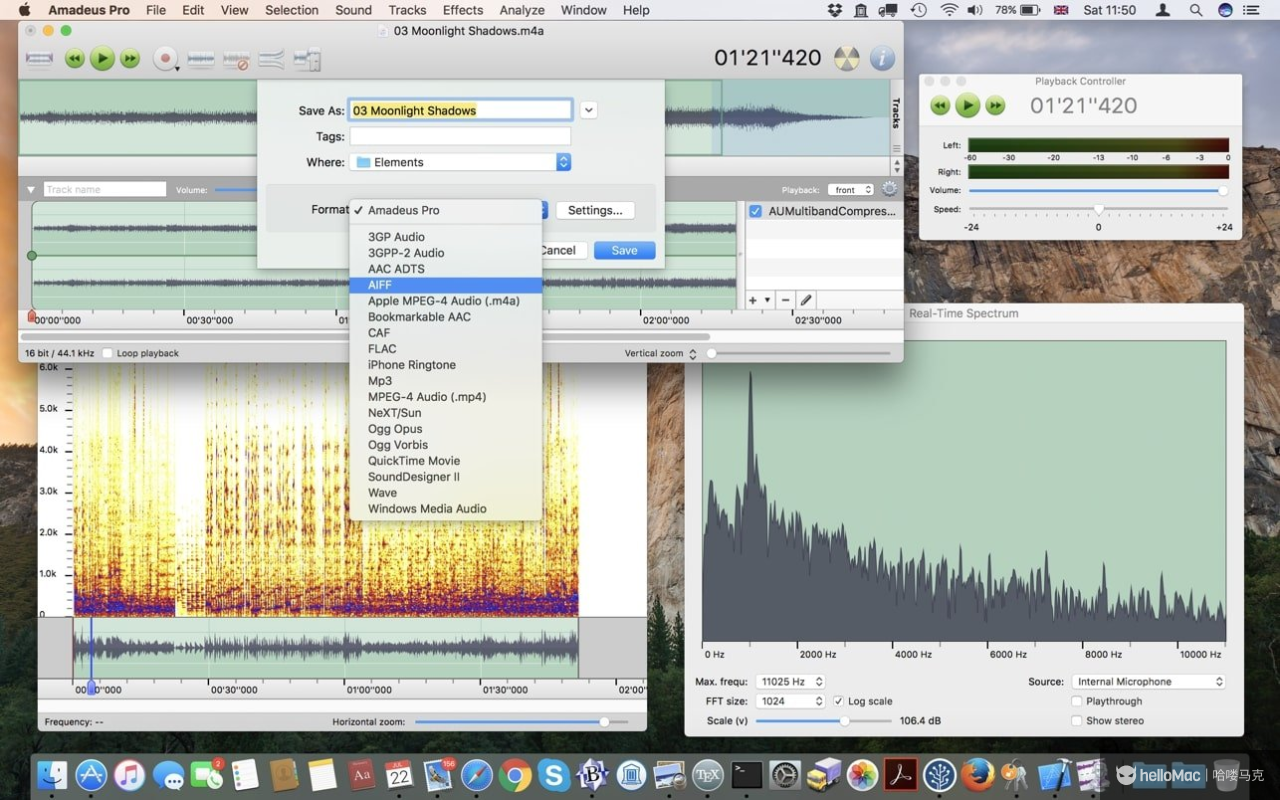Enable the Loop playback checkbox
Screen dimensions: 1280x800
(107, 353)
